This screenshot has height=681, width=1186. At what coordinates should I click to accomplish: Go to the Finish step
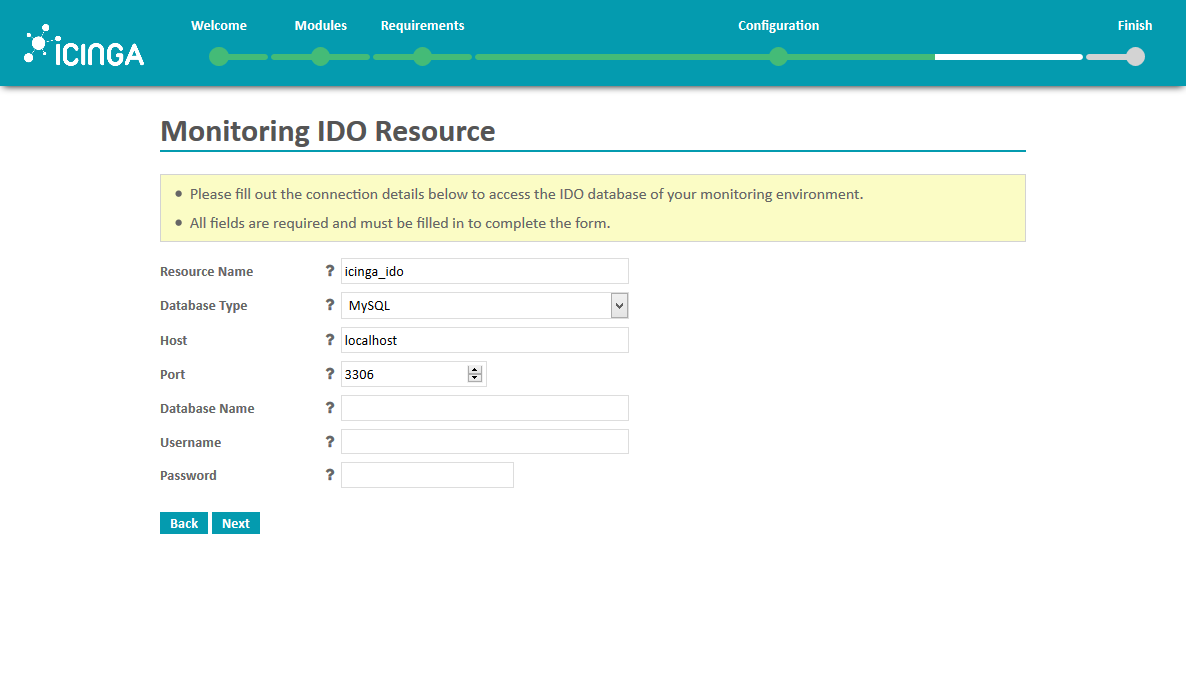(x=1135, y=26)
